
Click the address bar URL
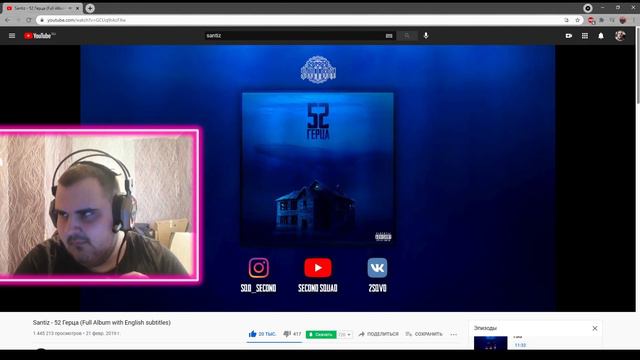click(86, 20)
